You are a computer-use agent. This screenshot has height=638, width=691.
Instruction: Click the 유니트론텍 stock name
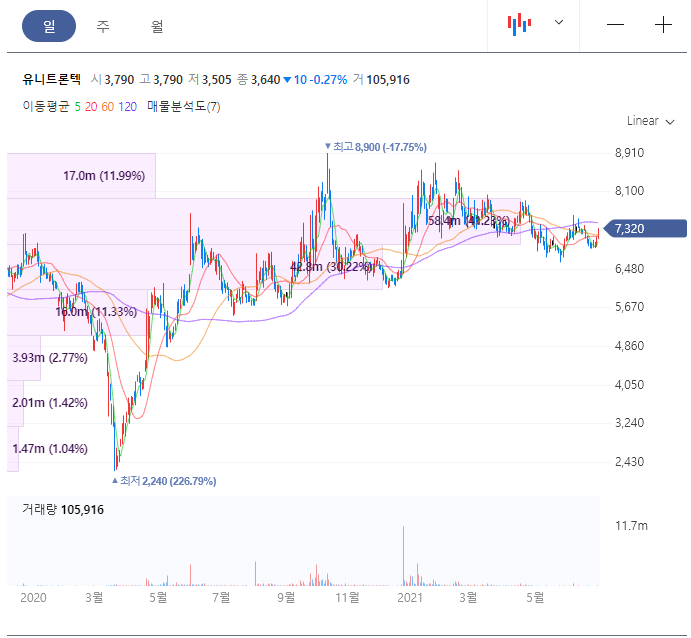click(x=52, y=79)
